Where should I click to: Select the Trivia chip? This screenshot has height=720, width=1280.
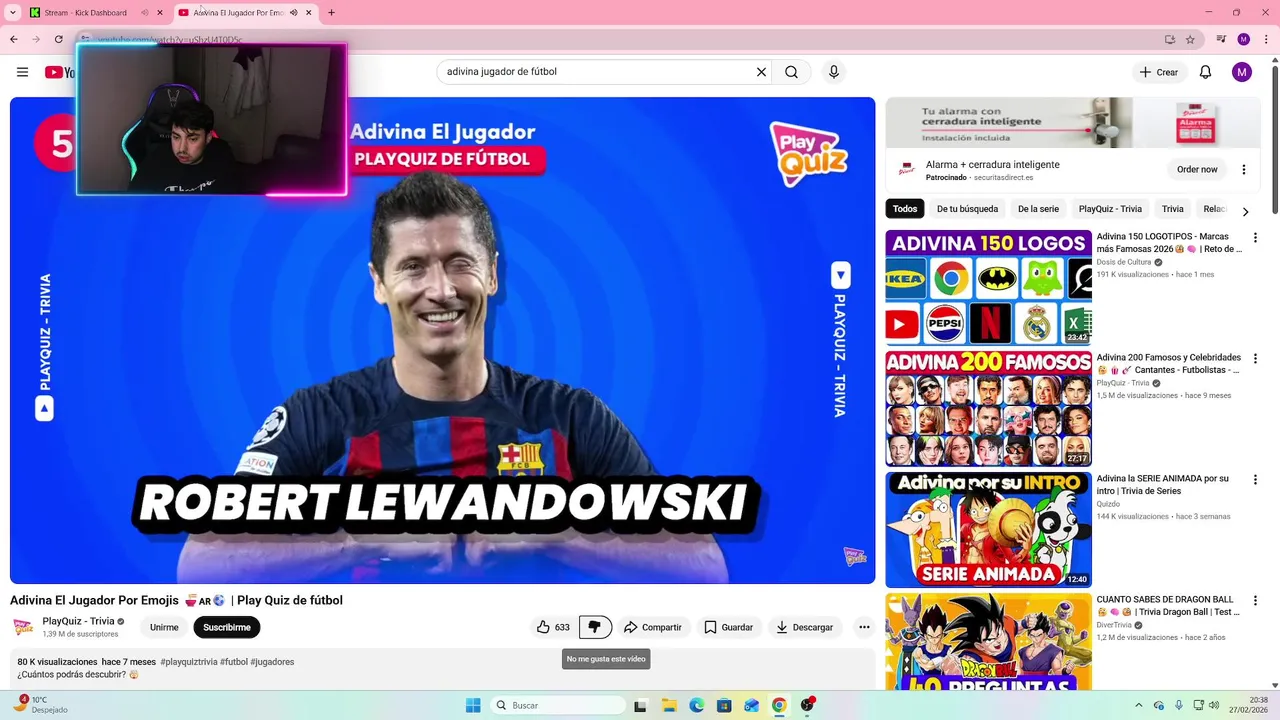(x=1173, y=209)
